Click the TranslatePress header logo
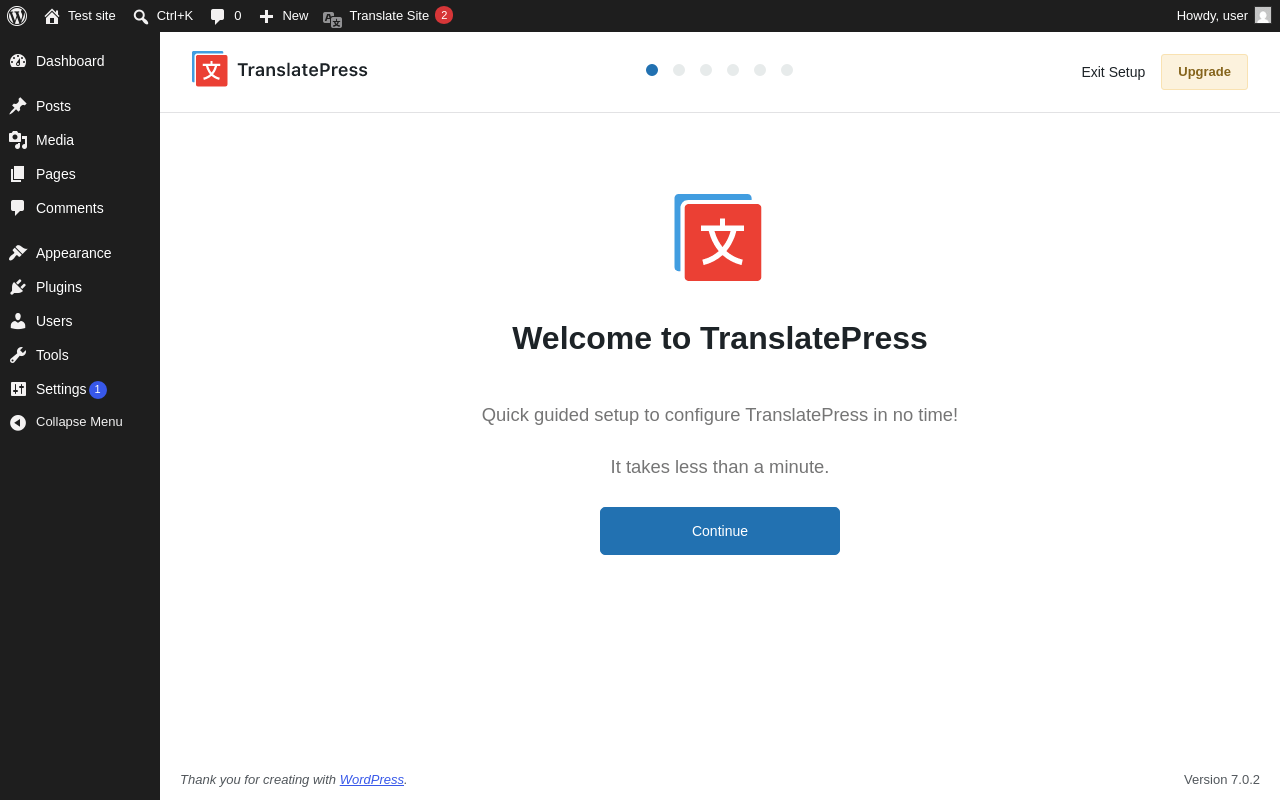This screenshot has width=1280, height=800. click(280, 70)
